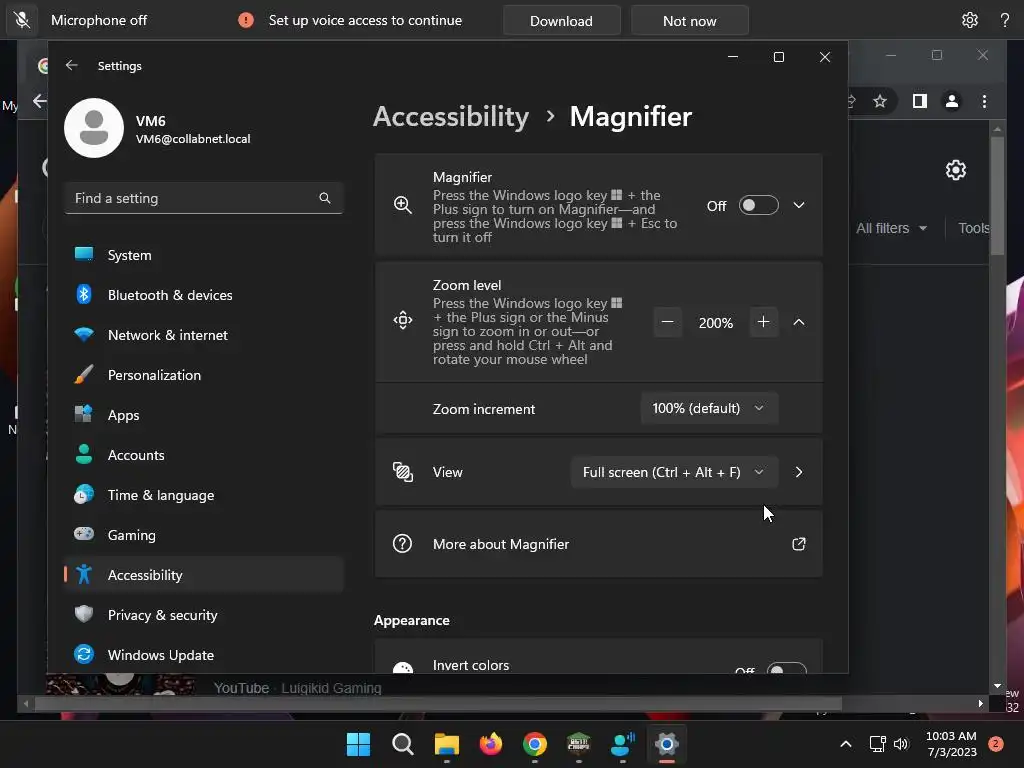Expand the Magnifier options chevron
This screenshot has width=1024, height=768.
click(799, 205)
